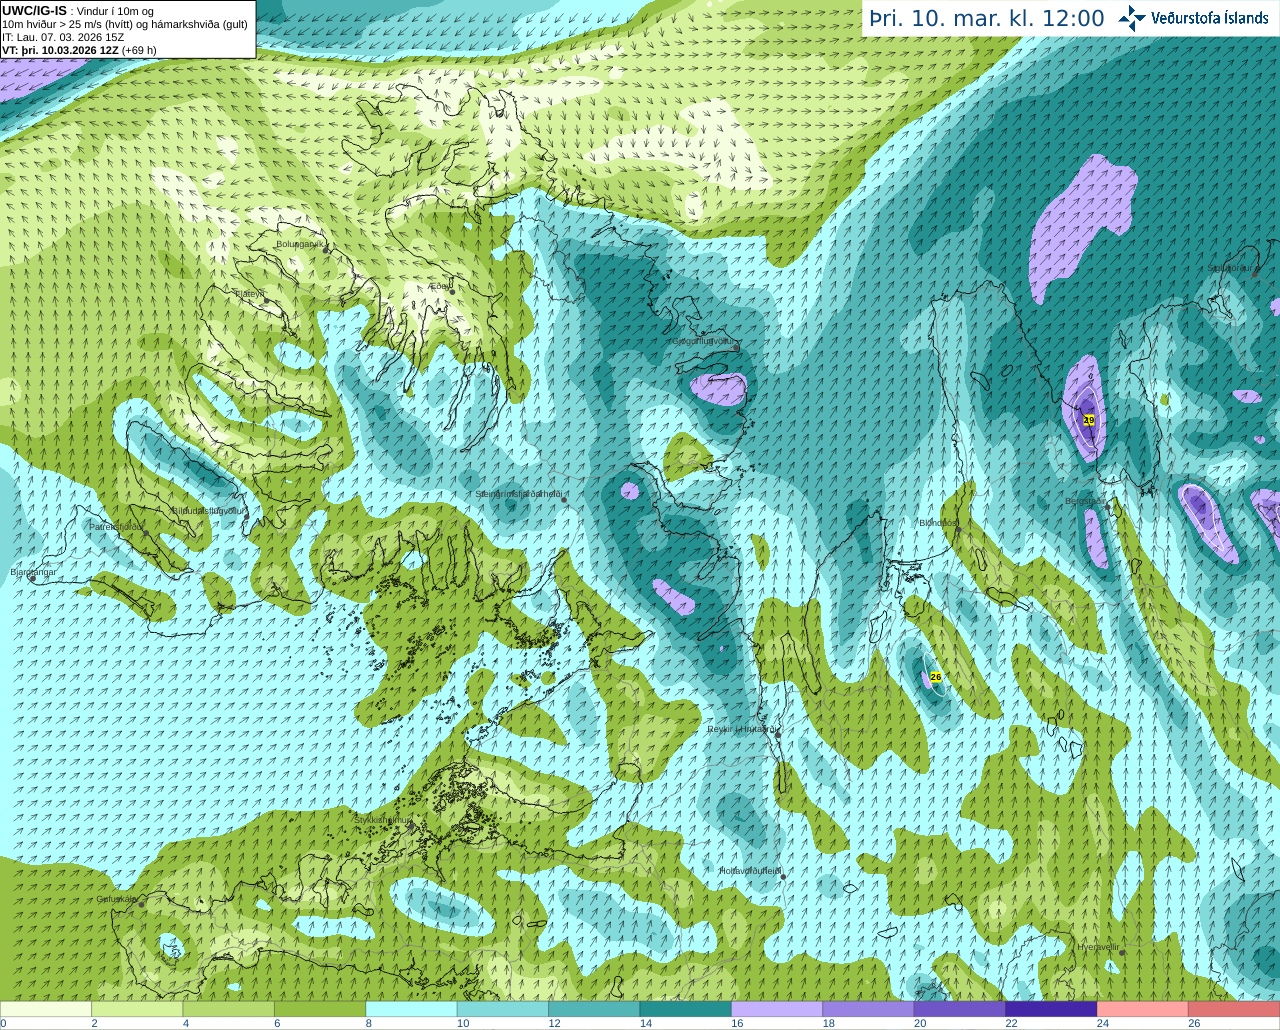Select the 12–14 m/s teal swatch
This screenshot has height=1030, width=1280.
click(594, 1009)
